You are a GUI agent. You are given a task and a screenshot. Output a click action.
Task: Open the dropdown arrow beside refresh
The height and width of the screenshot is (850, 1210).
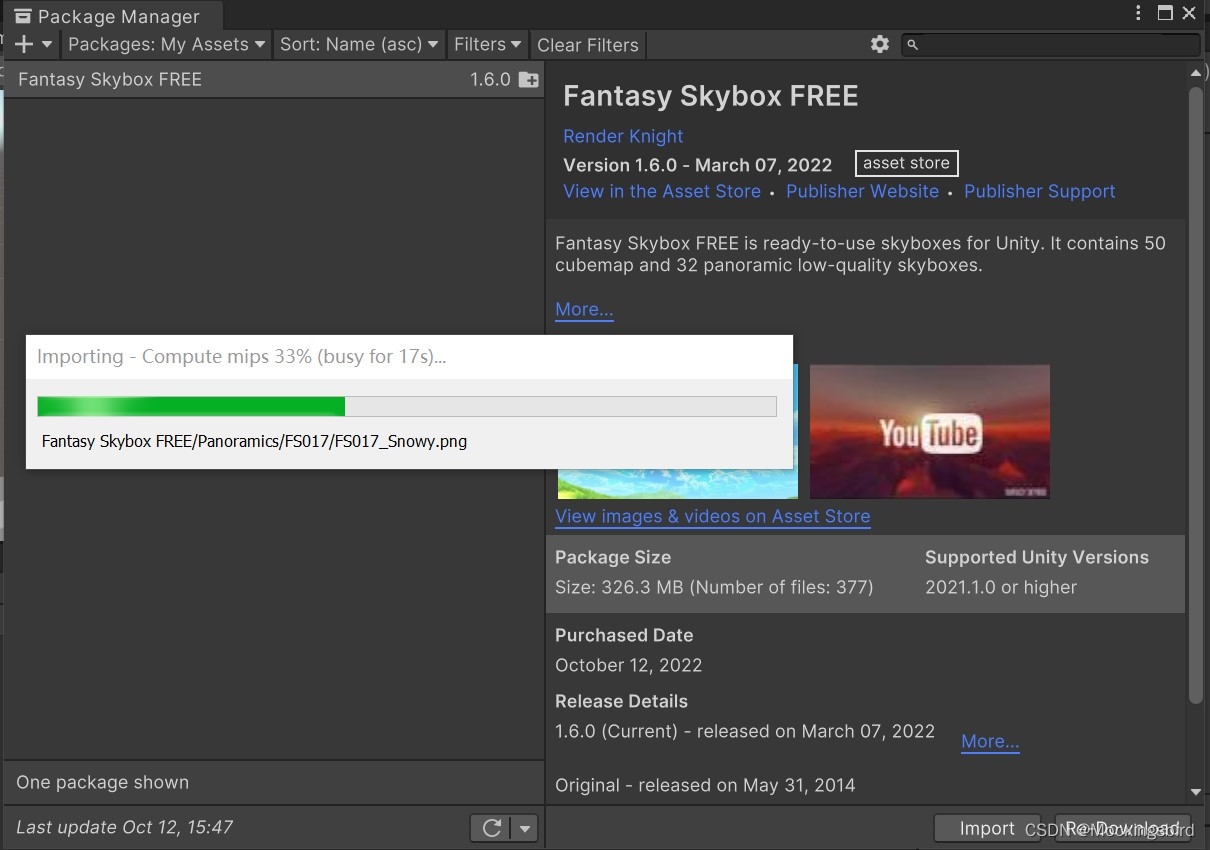pyautogui.click(x=525, y=828)
